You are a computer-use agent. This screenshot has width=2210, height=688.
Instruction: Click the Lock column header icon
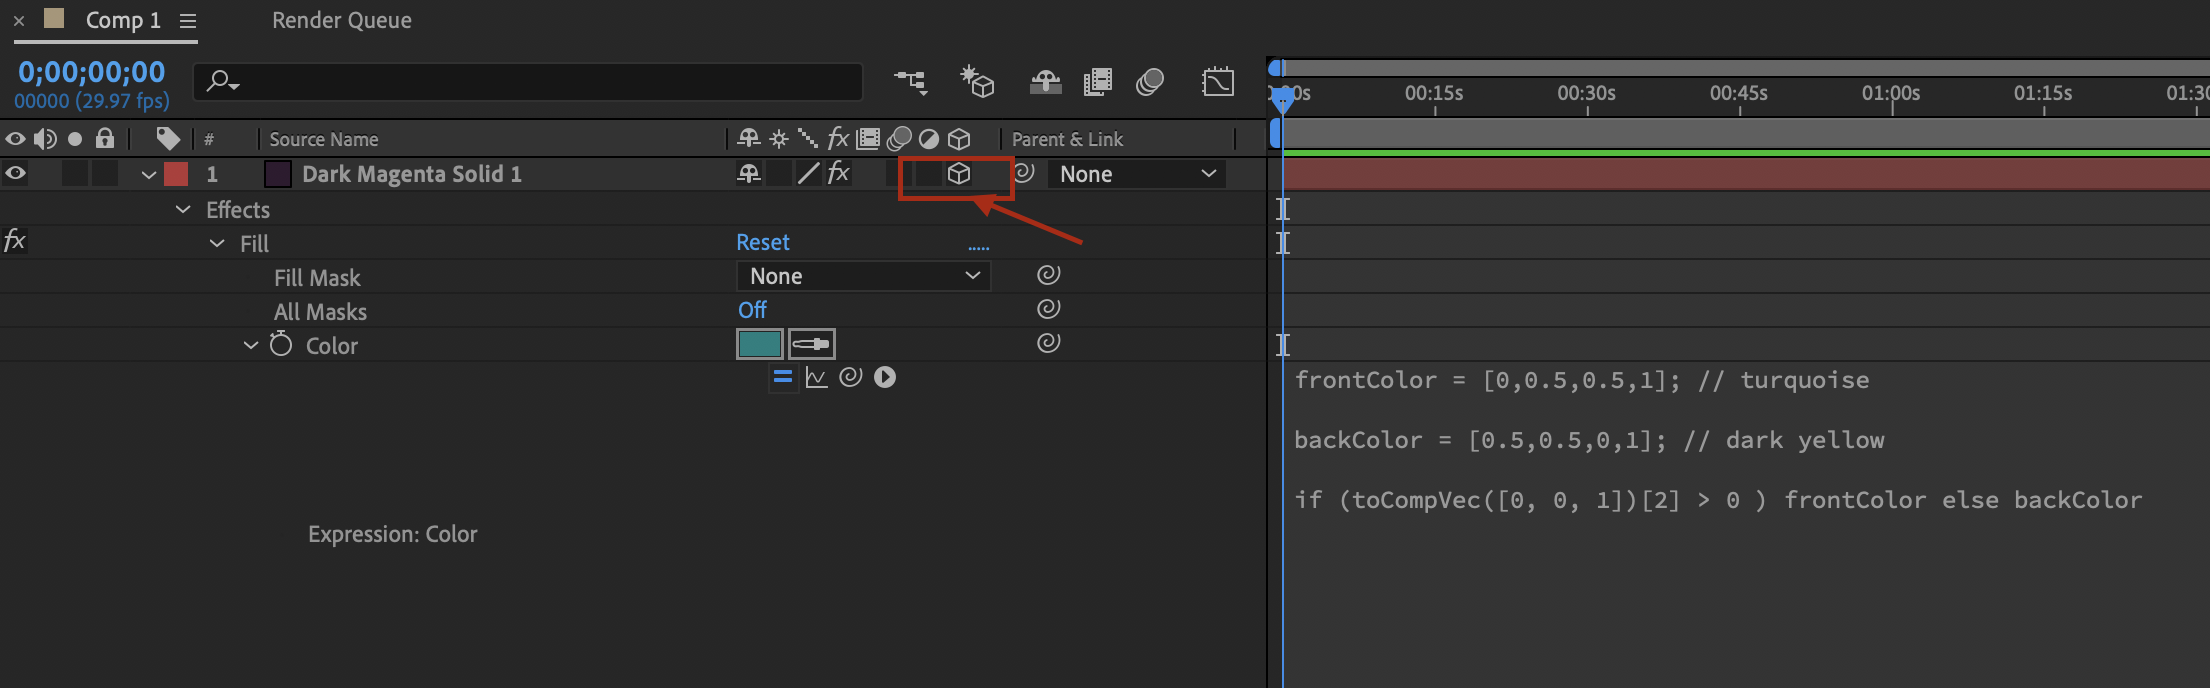pos(105,138)
